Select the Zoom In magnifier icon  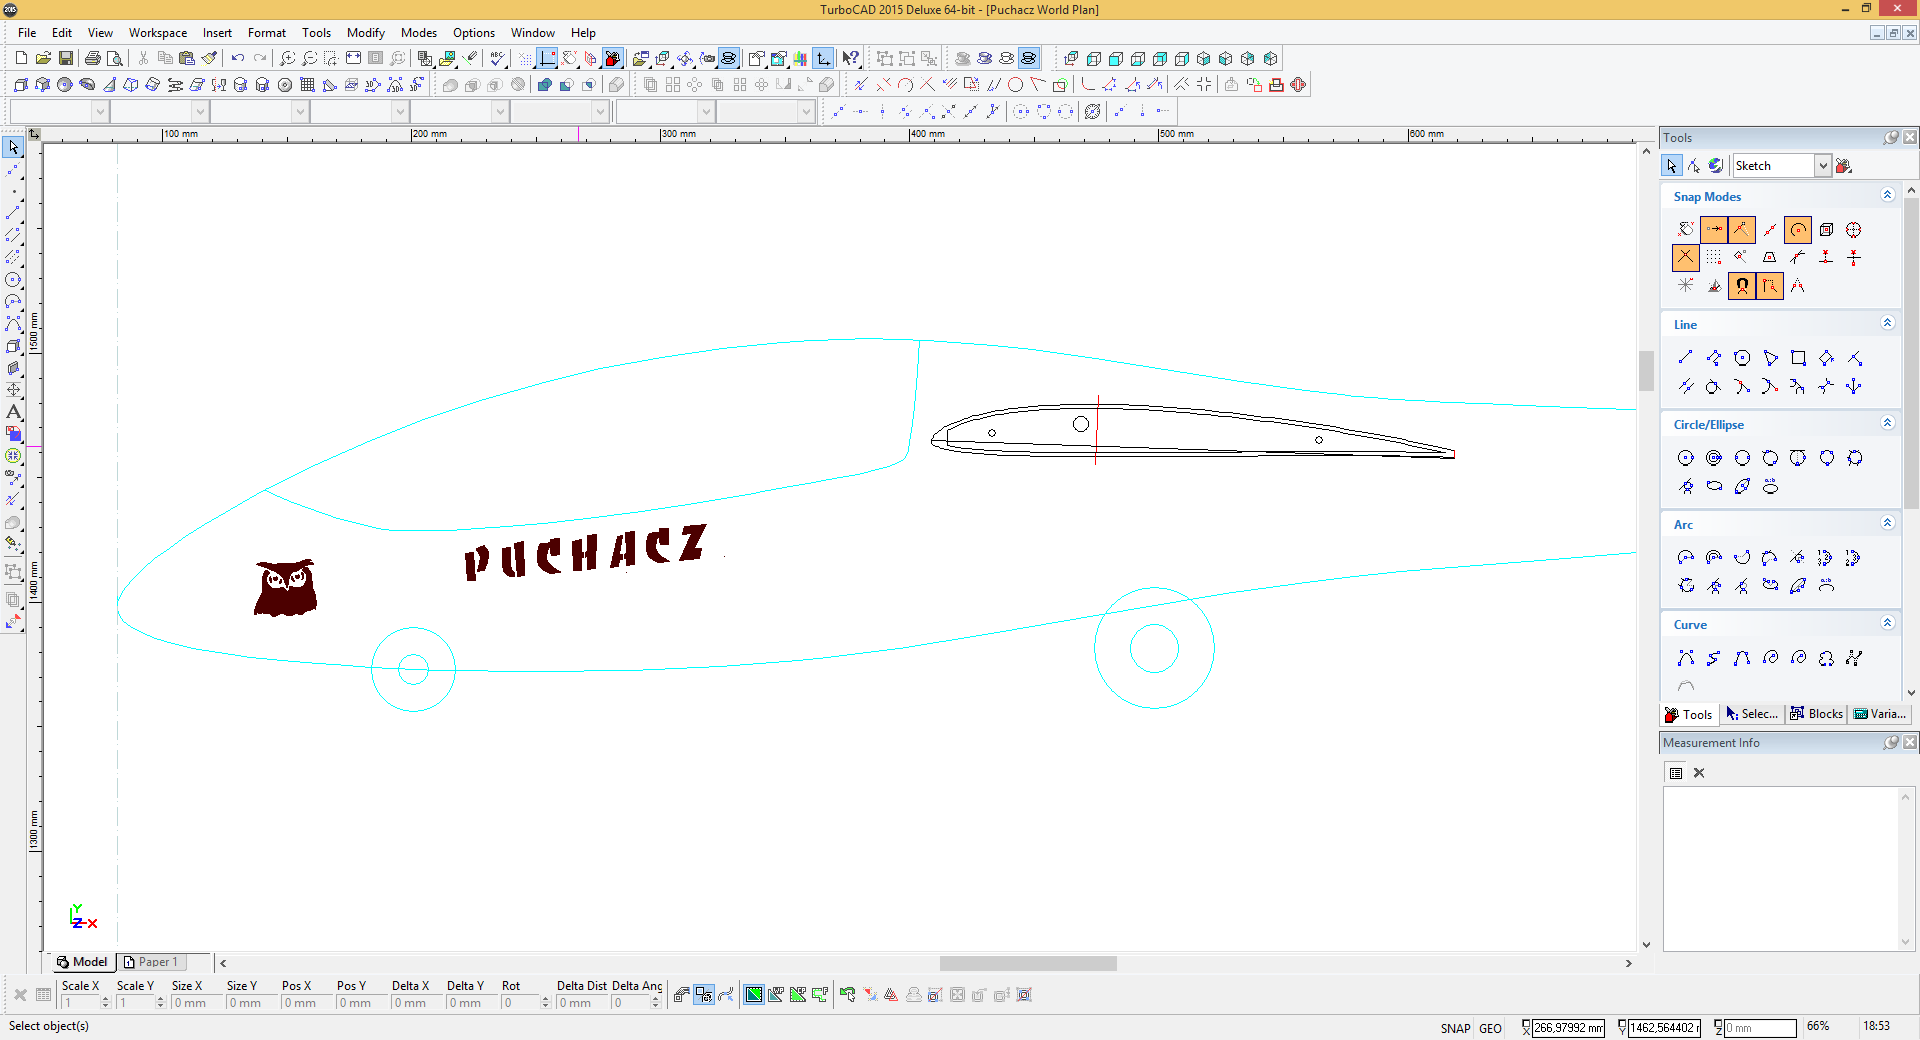point(287,59)
